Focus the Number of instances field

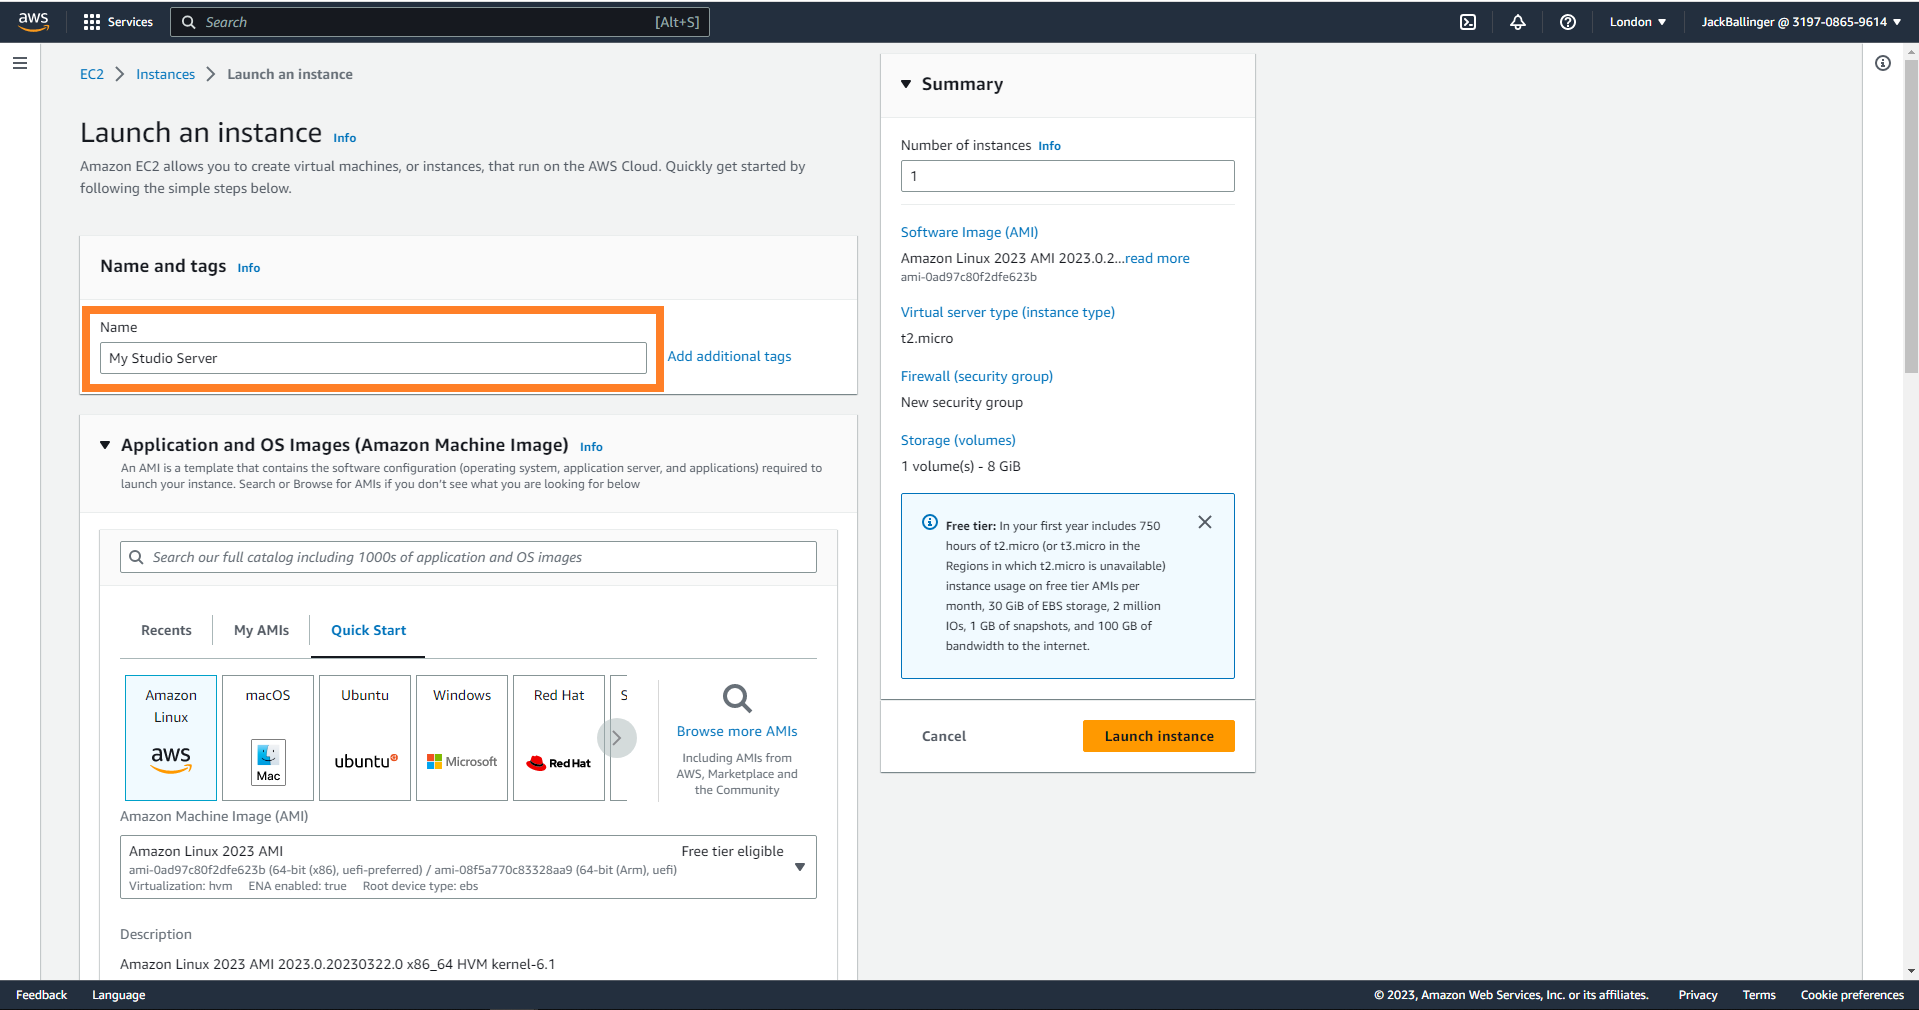(1067, 176)
